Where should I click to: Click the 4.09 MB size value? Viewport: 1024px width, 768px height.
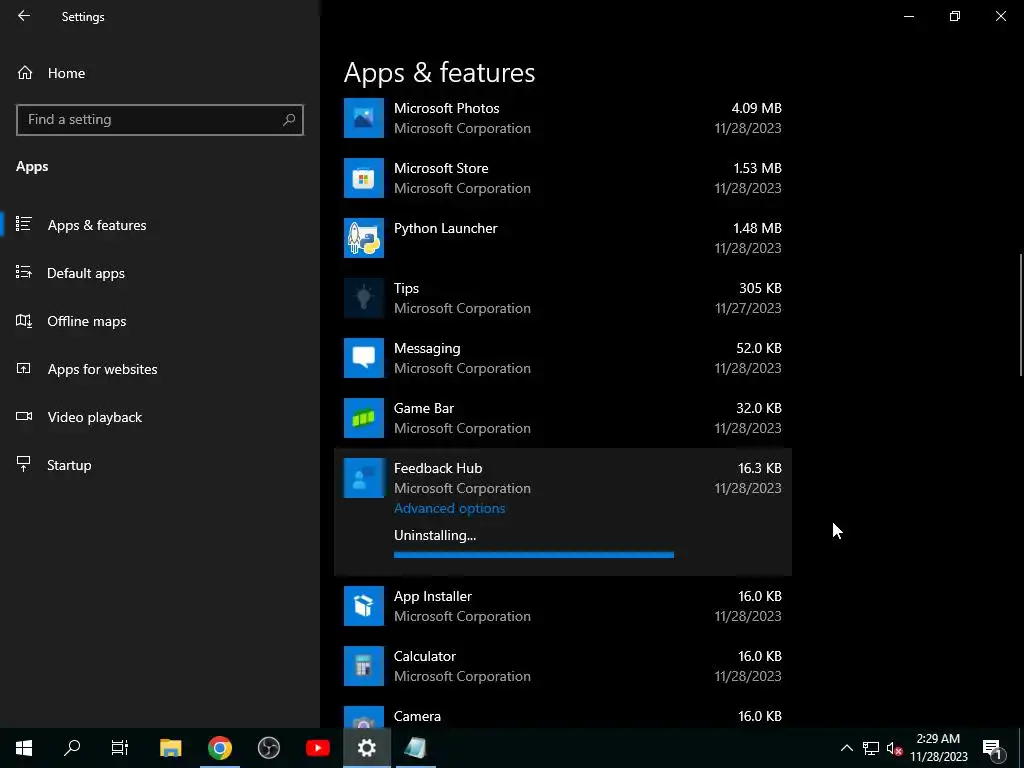(756, 108)
